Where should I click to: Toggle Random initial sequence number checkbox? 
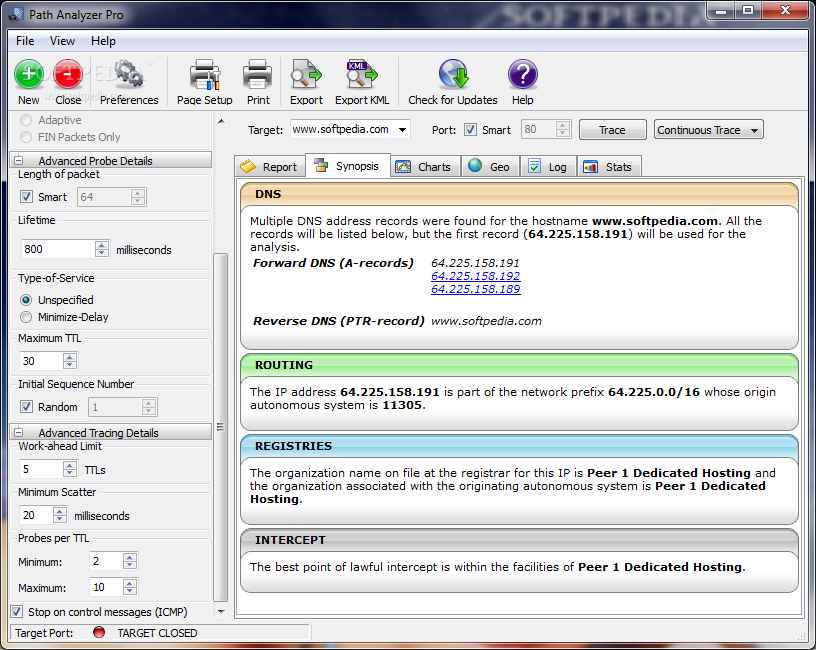(26, 406)
